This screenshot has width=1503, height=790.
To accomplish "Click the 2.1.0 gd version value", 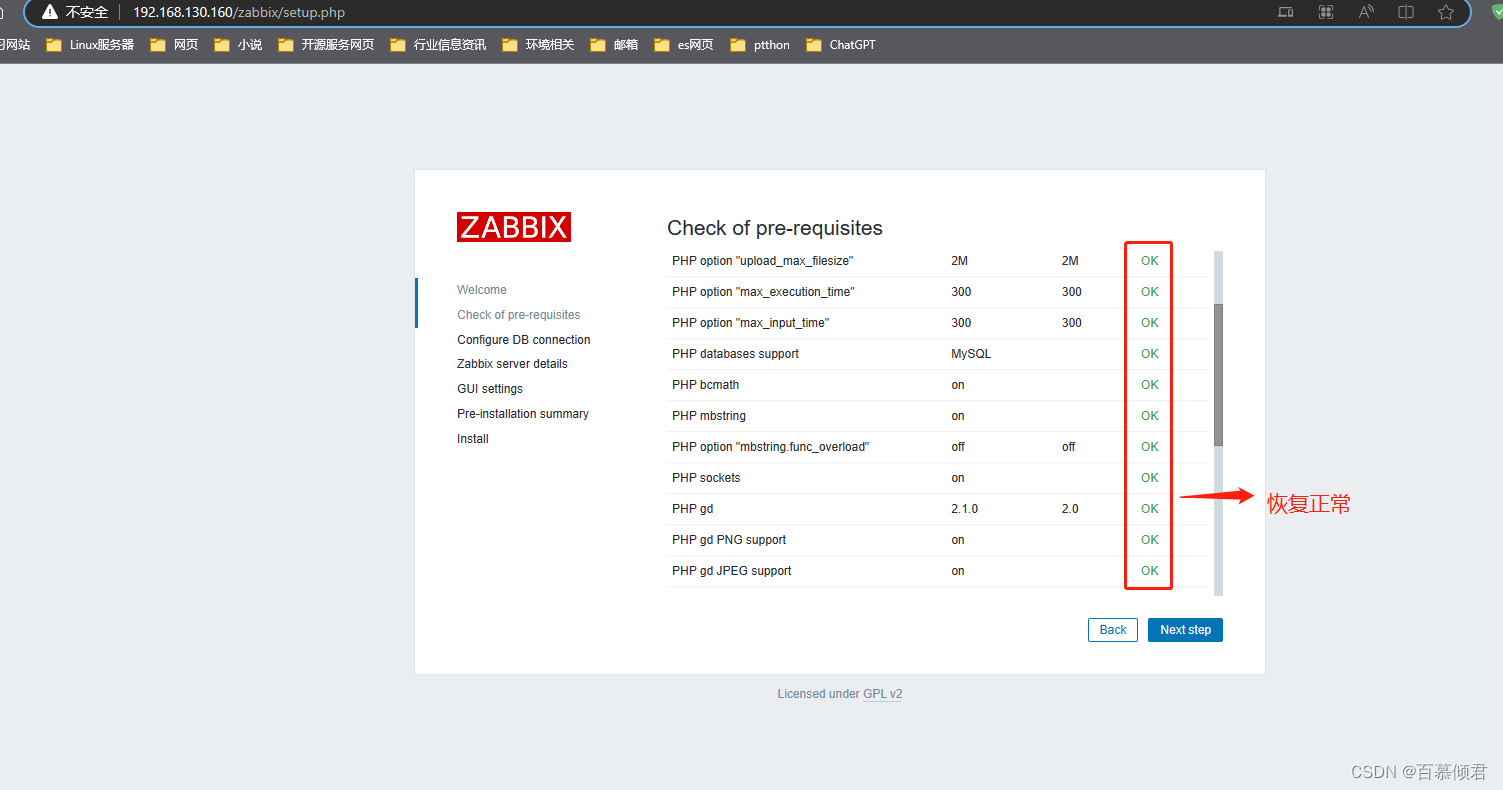I will pos(965,509).
